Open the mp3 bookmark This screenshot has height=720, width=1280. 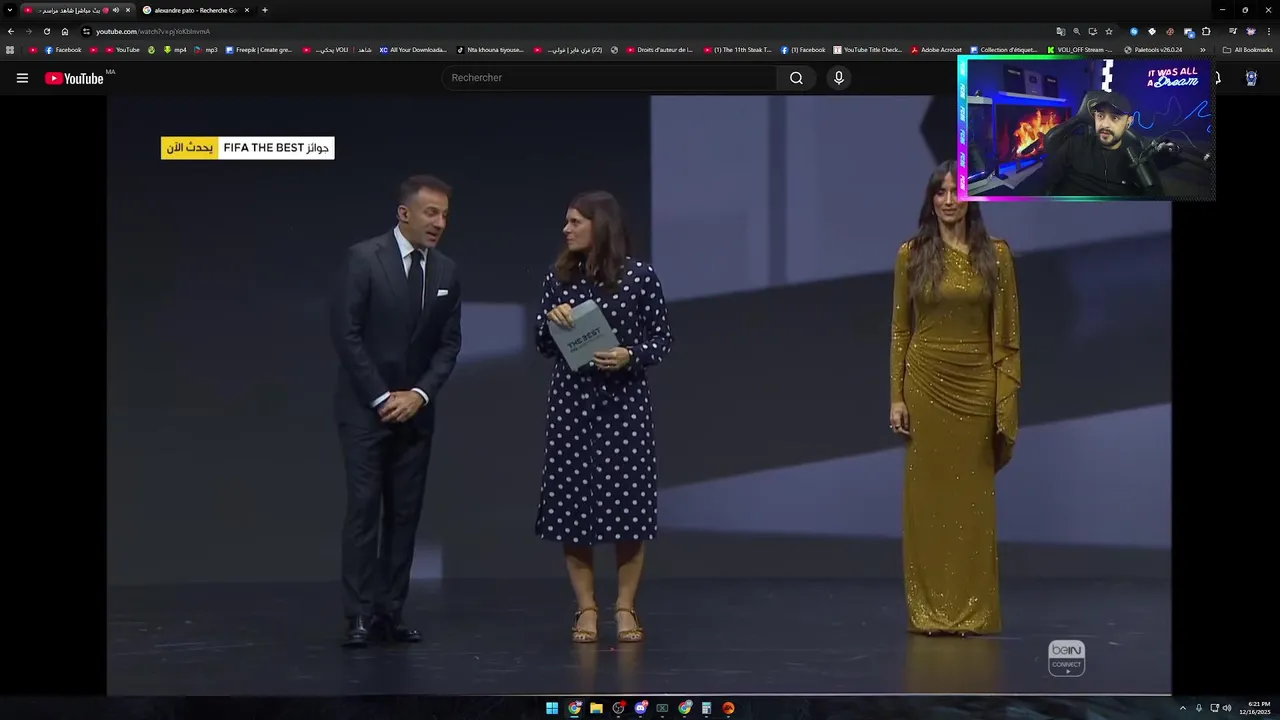tap(206, 50)
